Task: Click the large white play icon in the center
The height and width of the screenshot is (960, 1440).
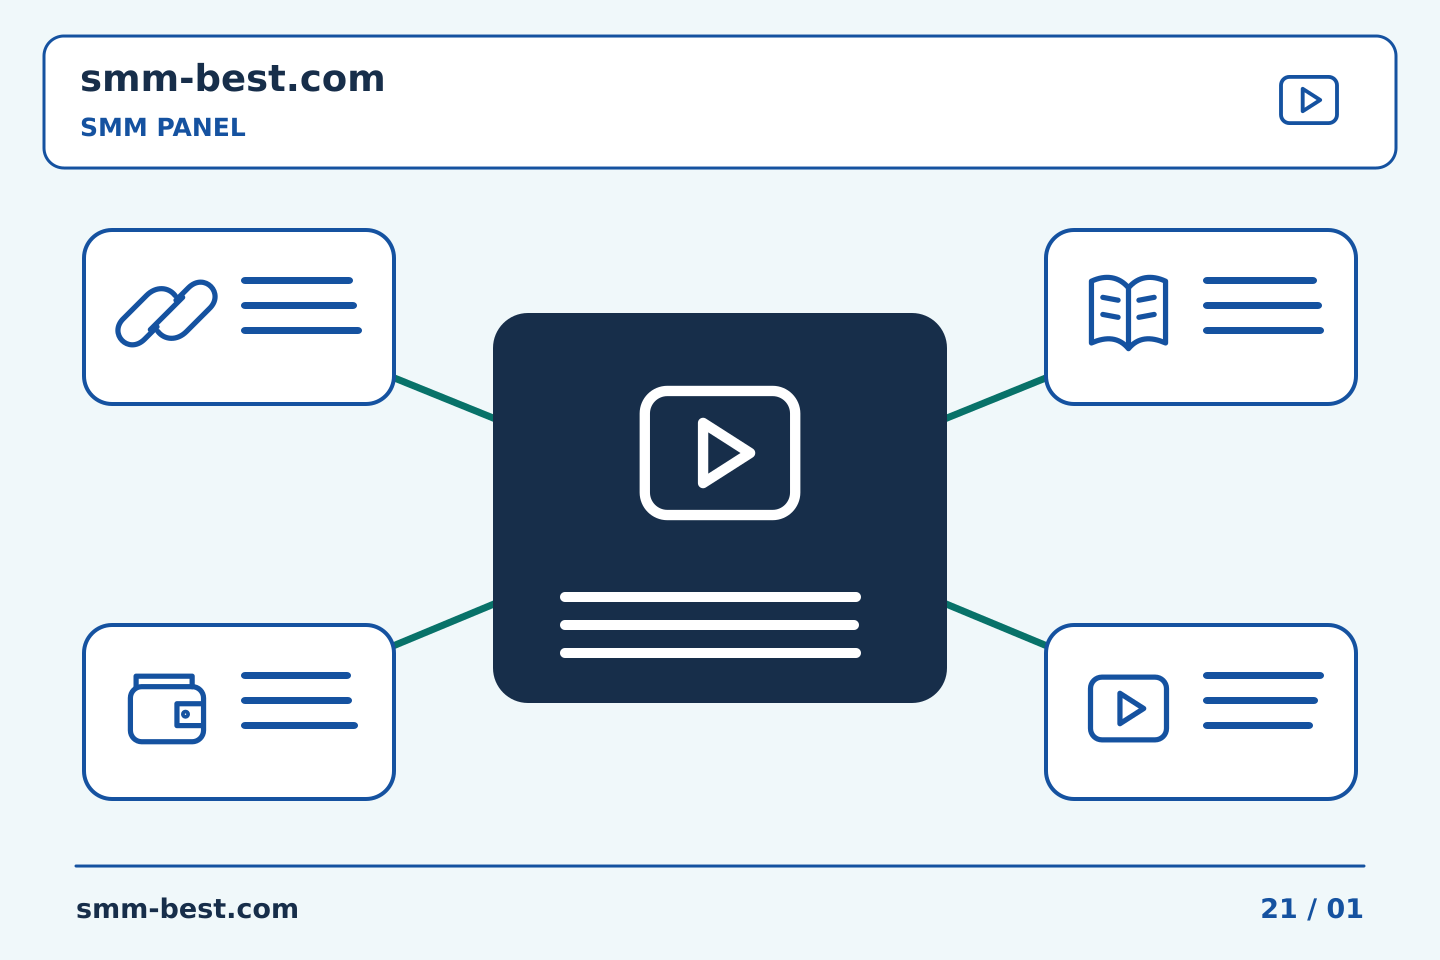Action: pyautogui.click(x=720, y=453)
